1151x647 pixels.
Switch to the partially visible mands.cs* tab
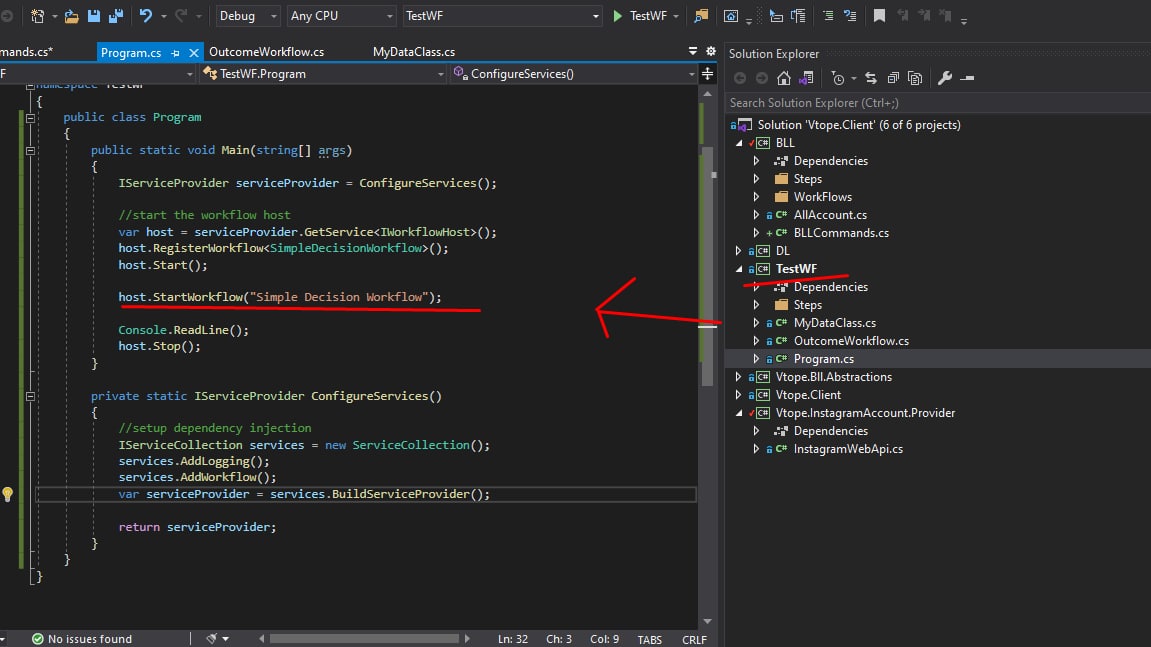(x=26, y=52)
